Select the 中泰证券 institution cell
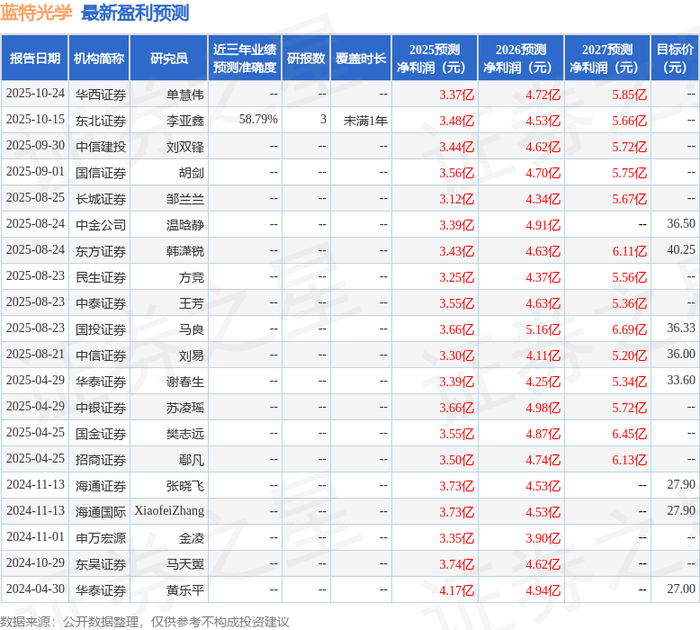This screenshot has height=630, width=700. [100, 304]
